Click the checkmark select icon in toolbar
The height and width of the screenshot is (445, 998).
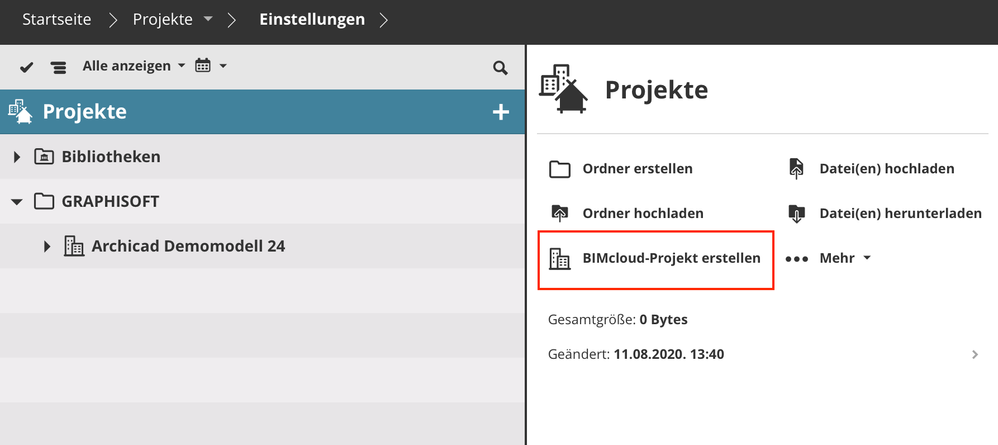(26, 67)
